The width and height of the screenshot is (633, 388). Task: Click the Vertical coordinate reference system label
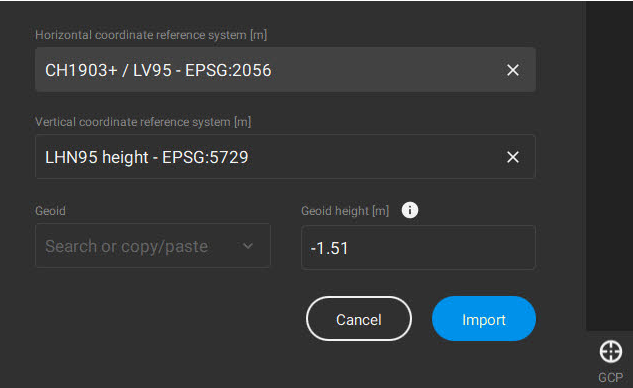click(143, 122)
